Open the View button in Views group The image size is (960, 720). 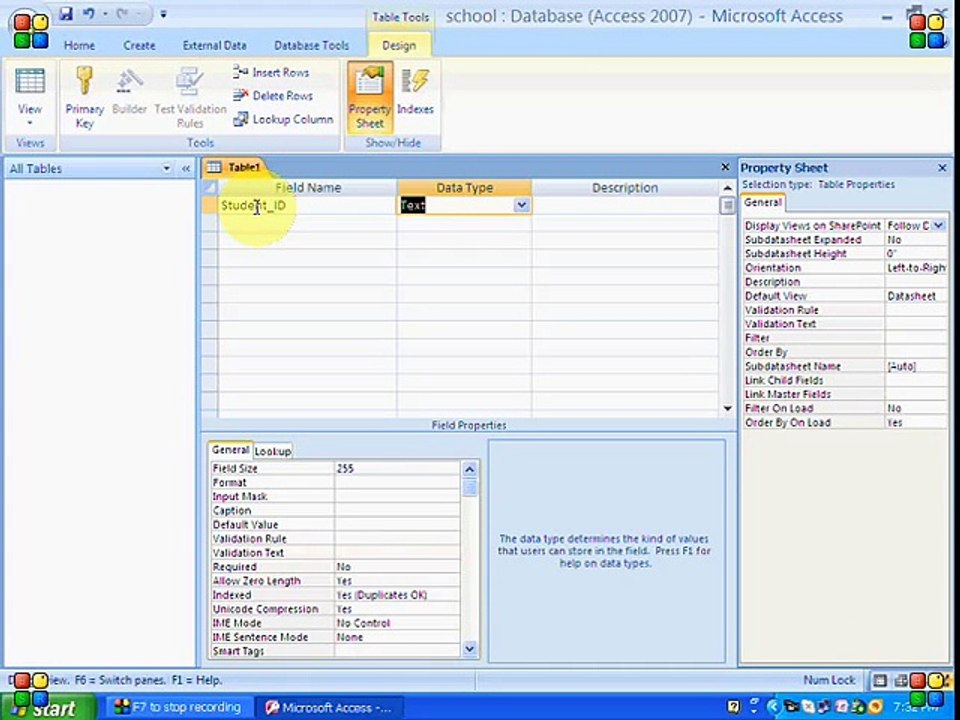[x=29, y=98]
